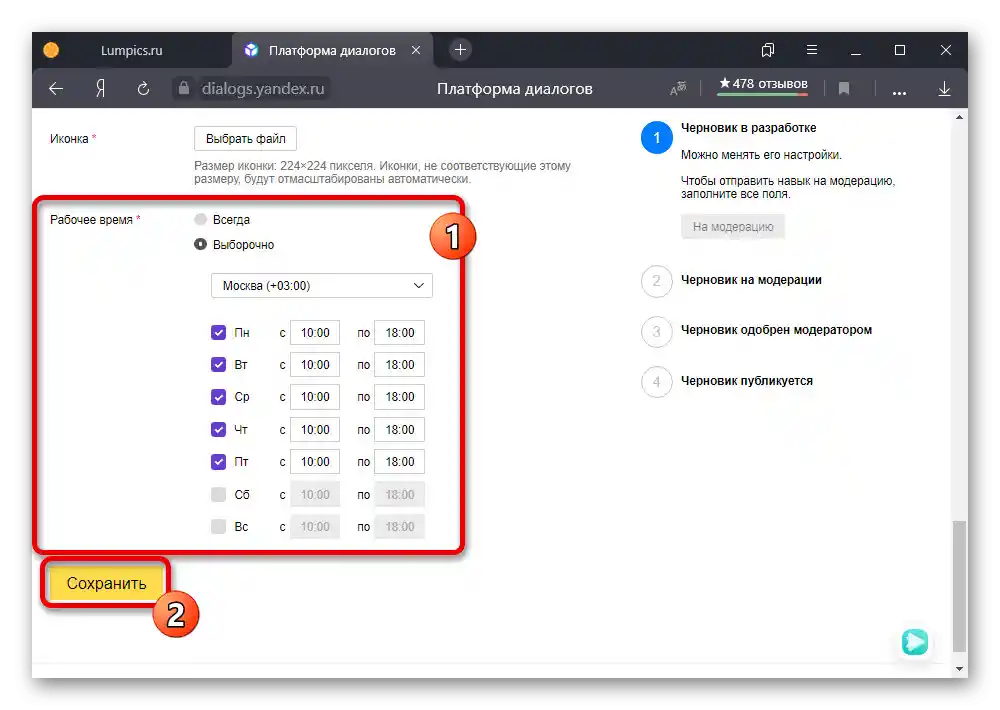The width and height of the screenshot is (1000, 710).
Task: Click the Чт end time field
Action: coord(399,429)
